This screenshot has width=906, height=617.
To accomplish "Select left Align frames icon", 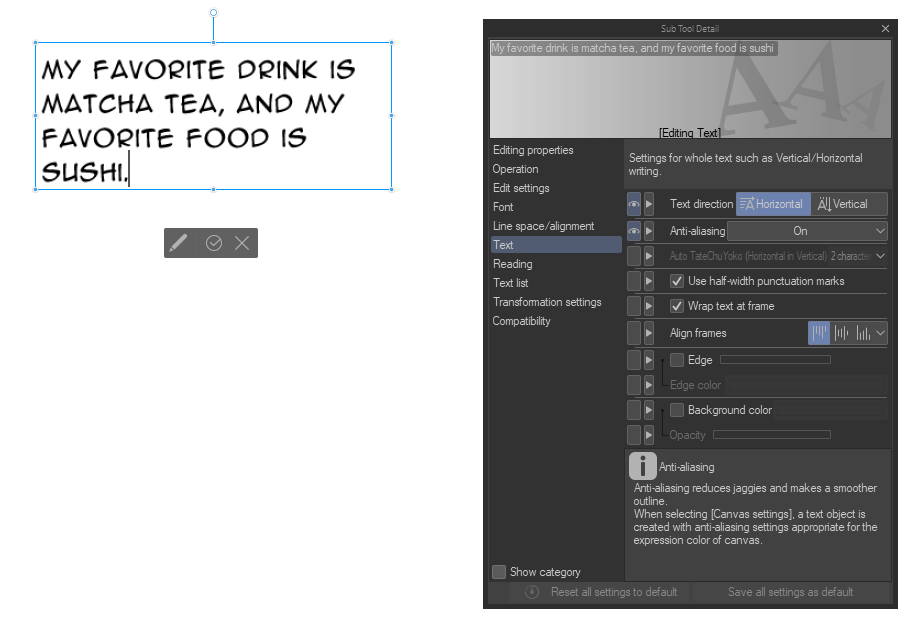I will [819, 333].
